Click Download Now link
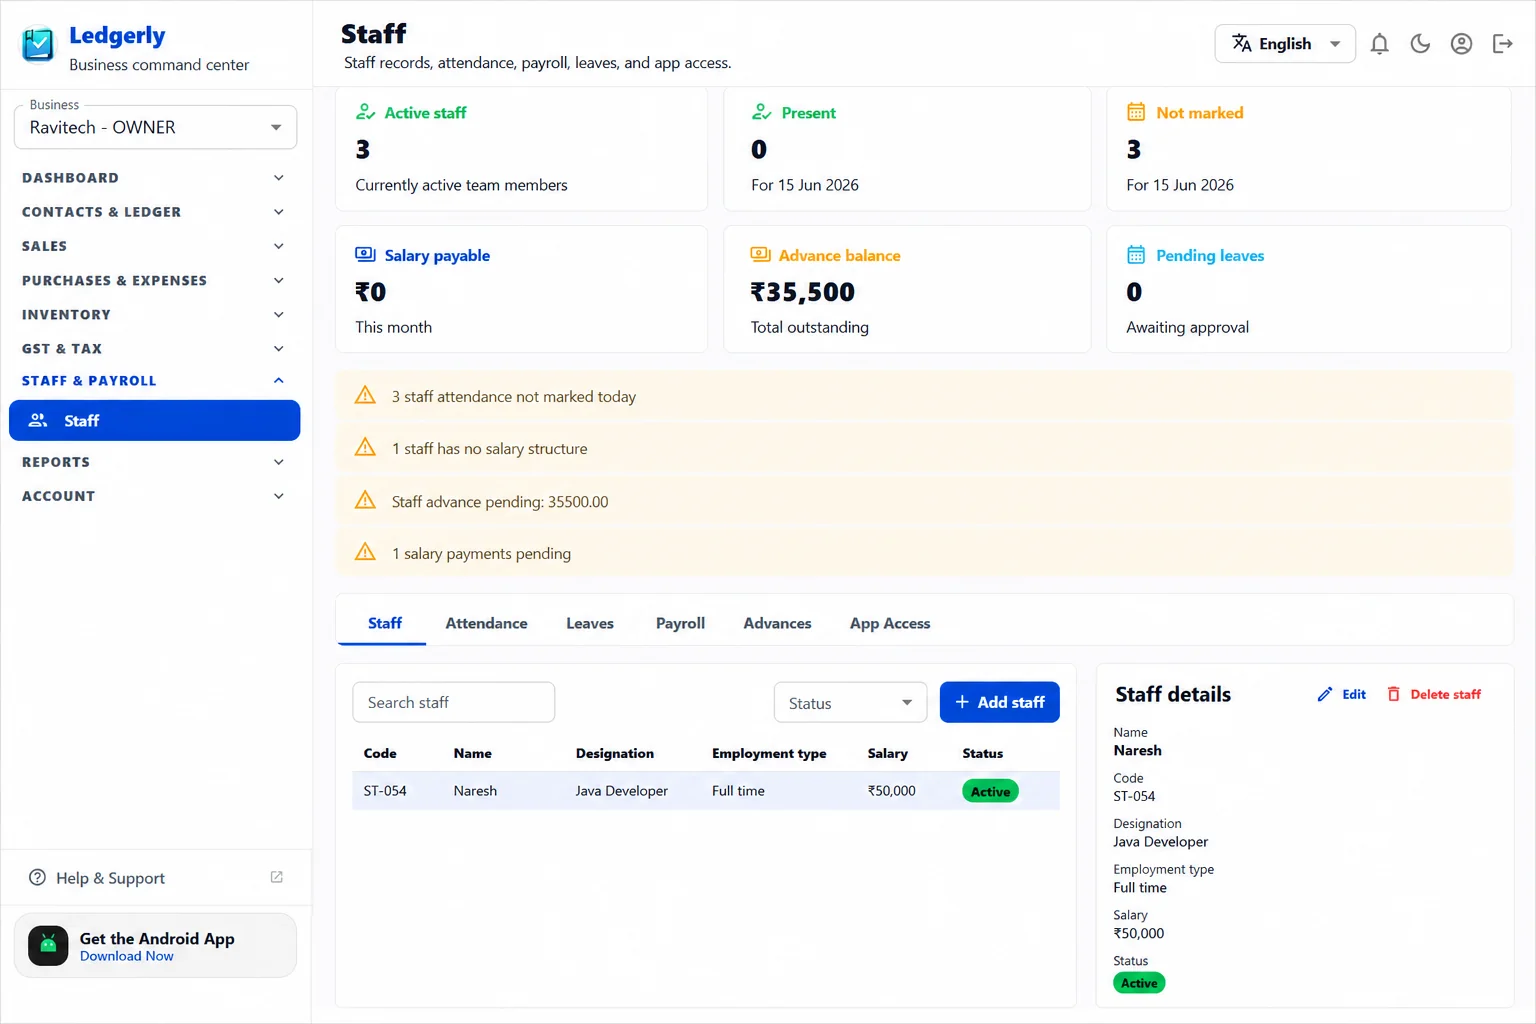This screenshot has height=1024, width=1536. click(127, 956)
